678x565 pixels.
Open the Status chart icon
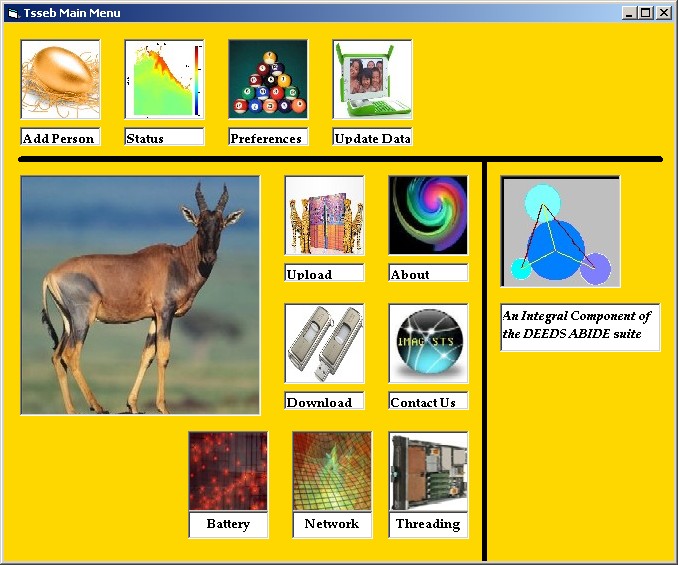click(x=164, y=80)
